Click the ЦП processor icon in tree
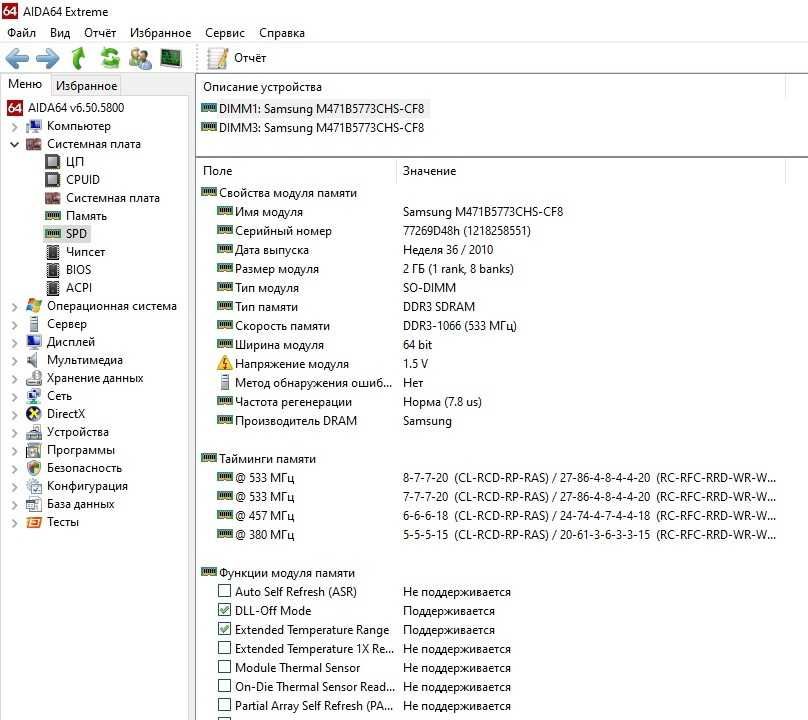 [x=53, y=162]
